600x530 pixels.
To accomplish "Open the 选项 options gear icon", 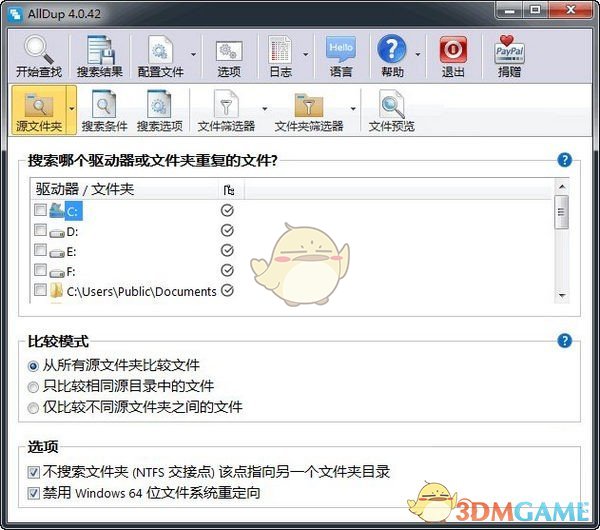I will 229,52.
